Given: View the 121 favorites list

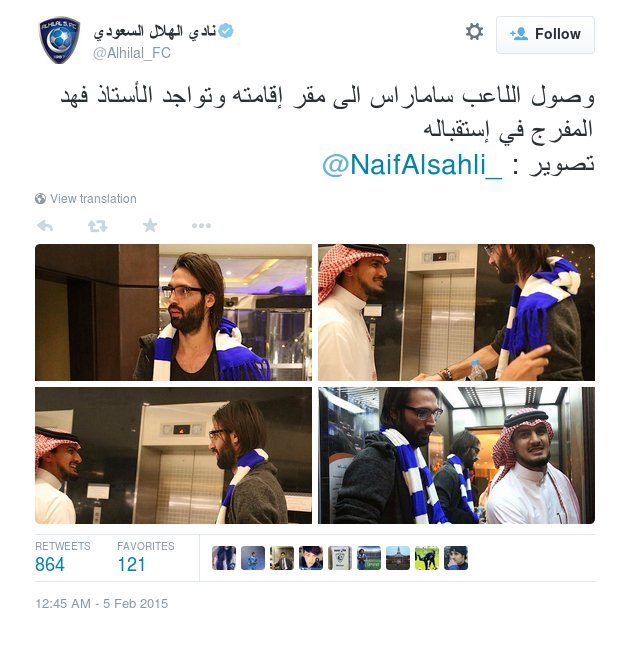Looking at the screenshot, I should pos(146,557).
